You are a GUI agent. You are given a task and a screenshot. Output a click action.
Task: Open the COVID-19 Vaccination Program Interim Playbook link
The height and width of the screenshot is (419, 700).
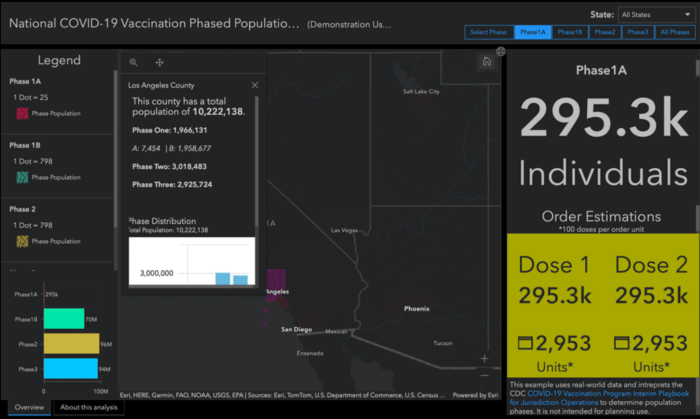pyautogui.click(x=599, y=398)
